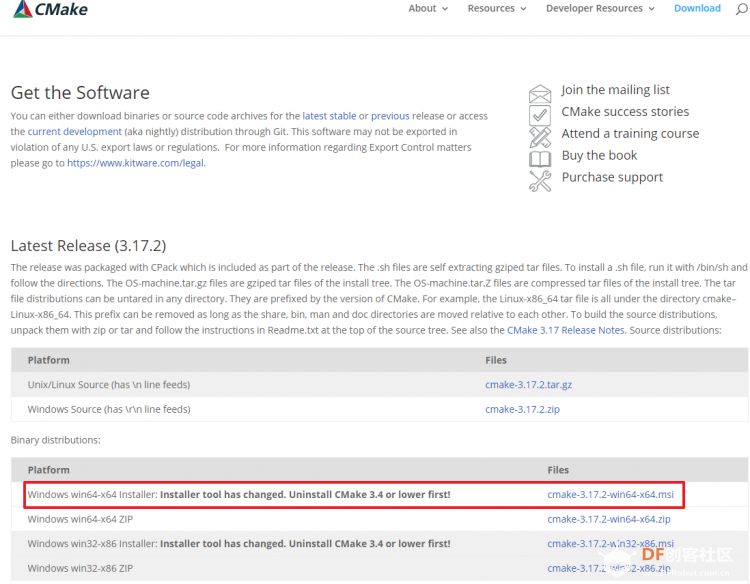Open the search magnifier icon

point(741,9)
